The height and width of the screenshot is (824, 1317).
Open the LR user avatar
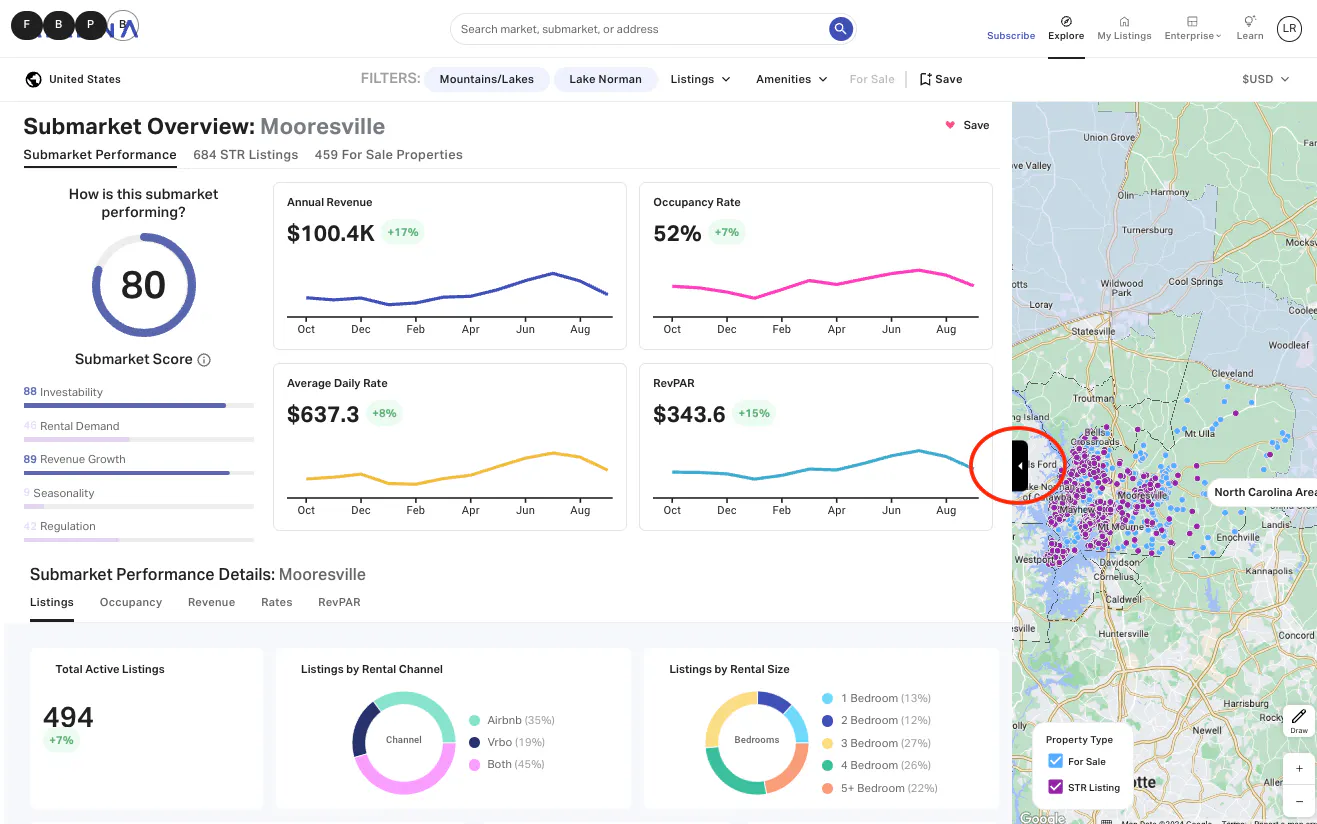point(1290,29)
